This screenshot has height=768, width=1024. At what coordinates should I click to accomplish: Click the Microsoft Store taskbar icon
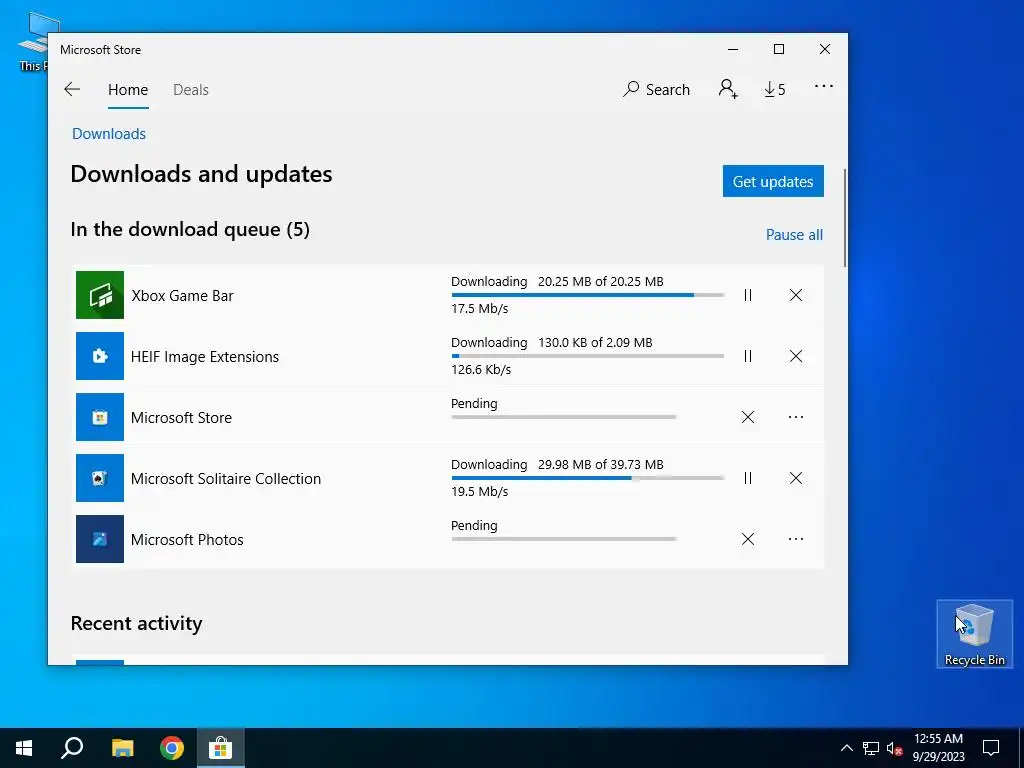[221, 748]
